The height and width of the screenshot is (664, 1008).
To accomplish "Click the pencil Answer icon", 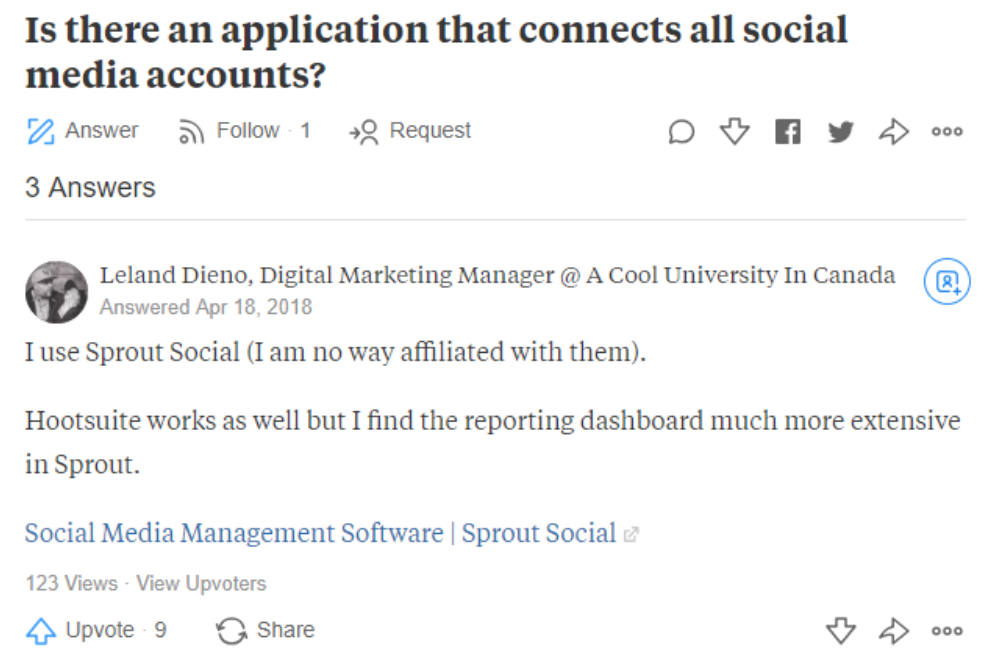I will tap(40, 129).
